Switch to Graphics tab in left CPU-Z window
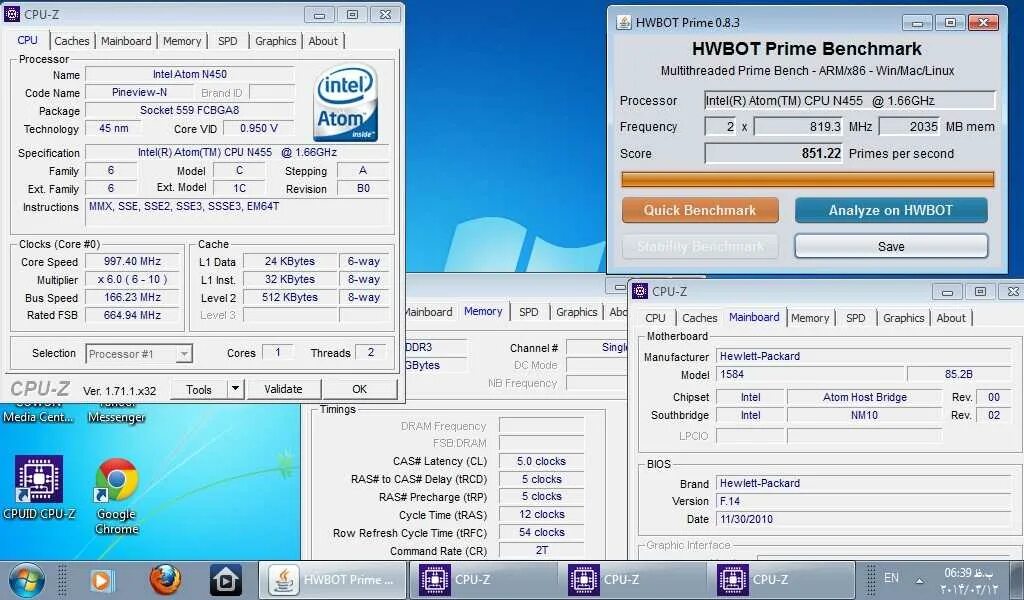The image size is (1024, 600). pyautogui.click(x=276, y=41)
